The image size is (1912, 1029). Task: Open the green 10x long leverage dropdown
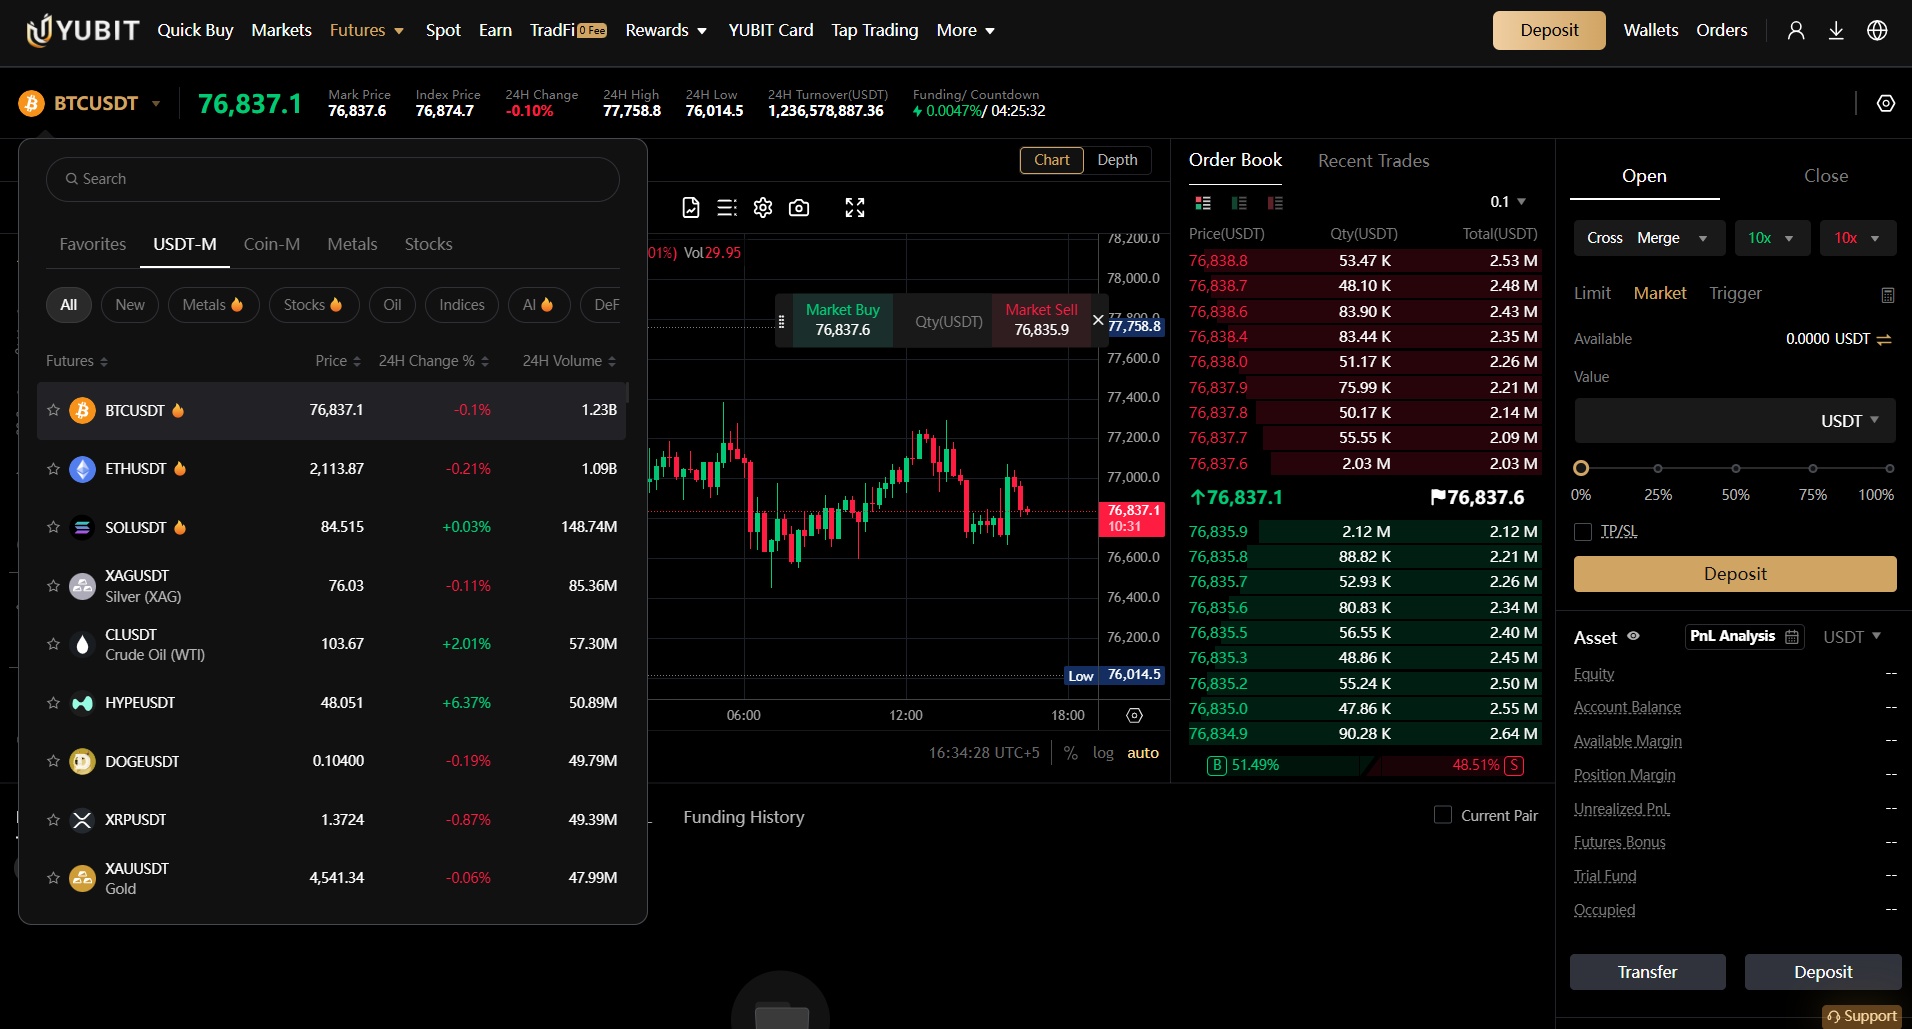(1771, 238)
